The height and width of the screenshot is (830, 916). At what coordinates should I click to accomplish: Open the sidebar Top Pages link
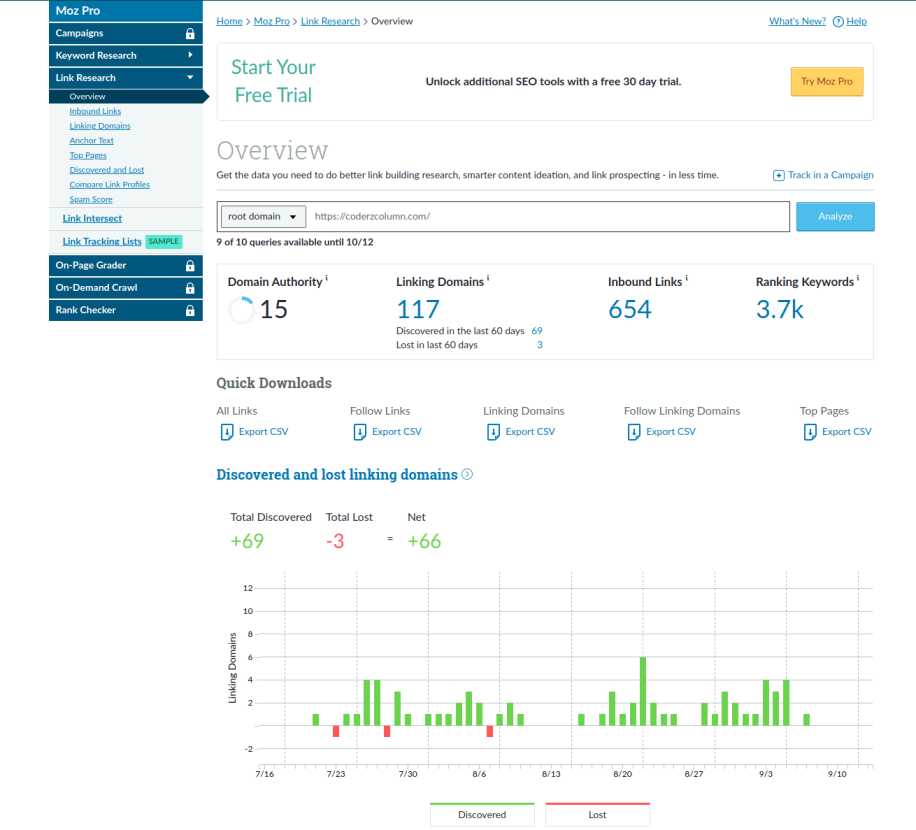pos(88,155)
